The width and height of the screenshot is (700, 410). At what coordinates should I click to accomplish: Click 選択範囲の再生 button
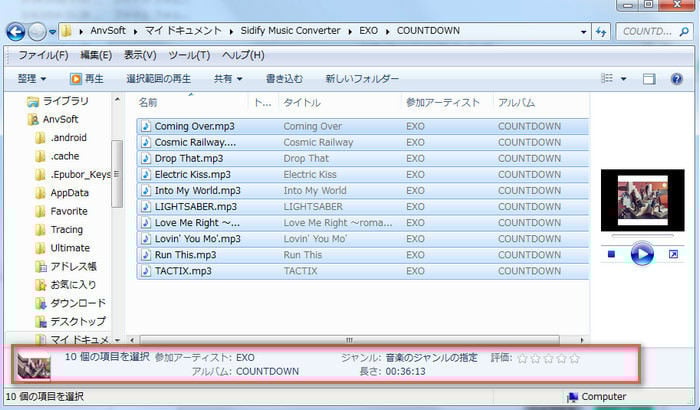158,79
